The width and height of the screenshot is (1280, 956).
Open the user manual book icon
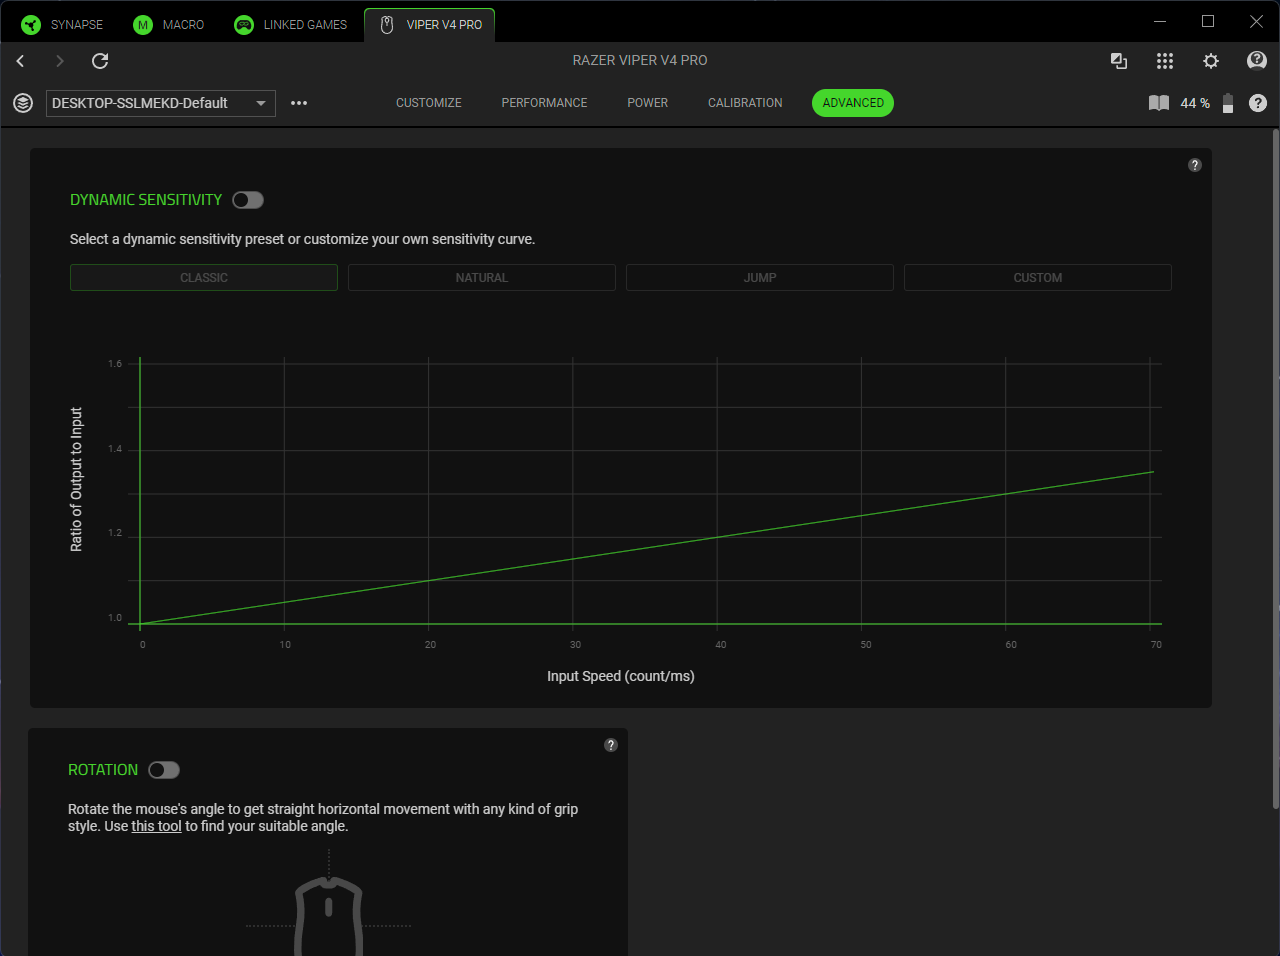coord(1159,103)
